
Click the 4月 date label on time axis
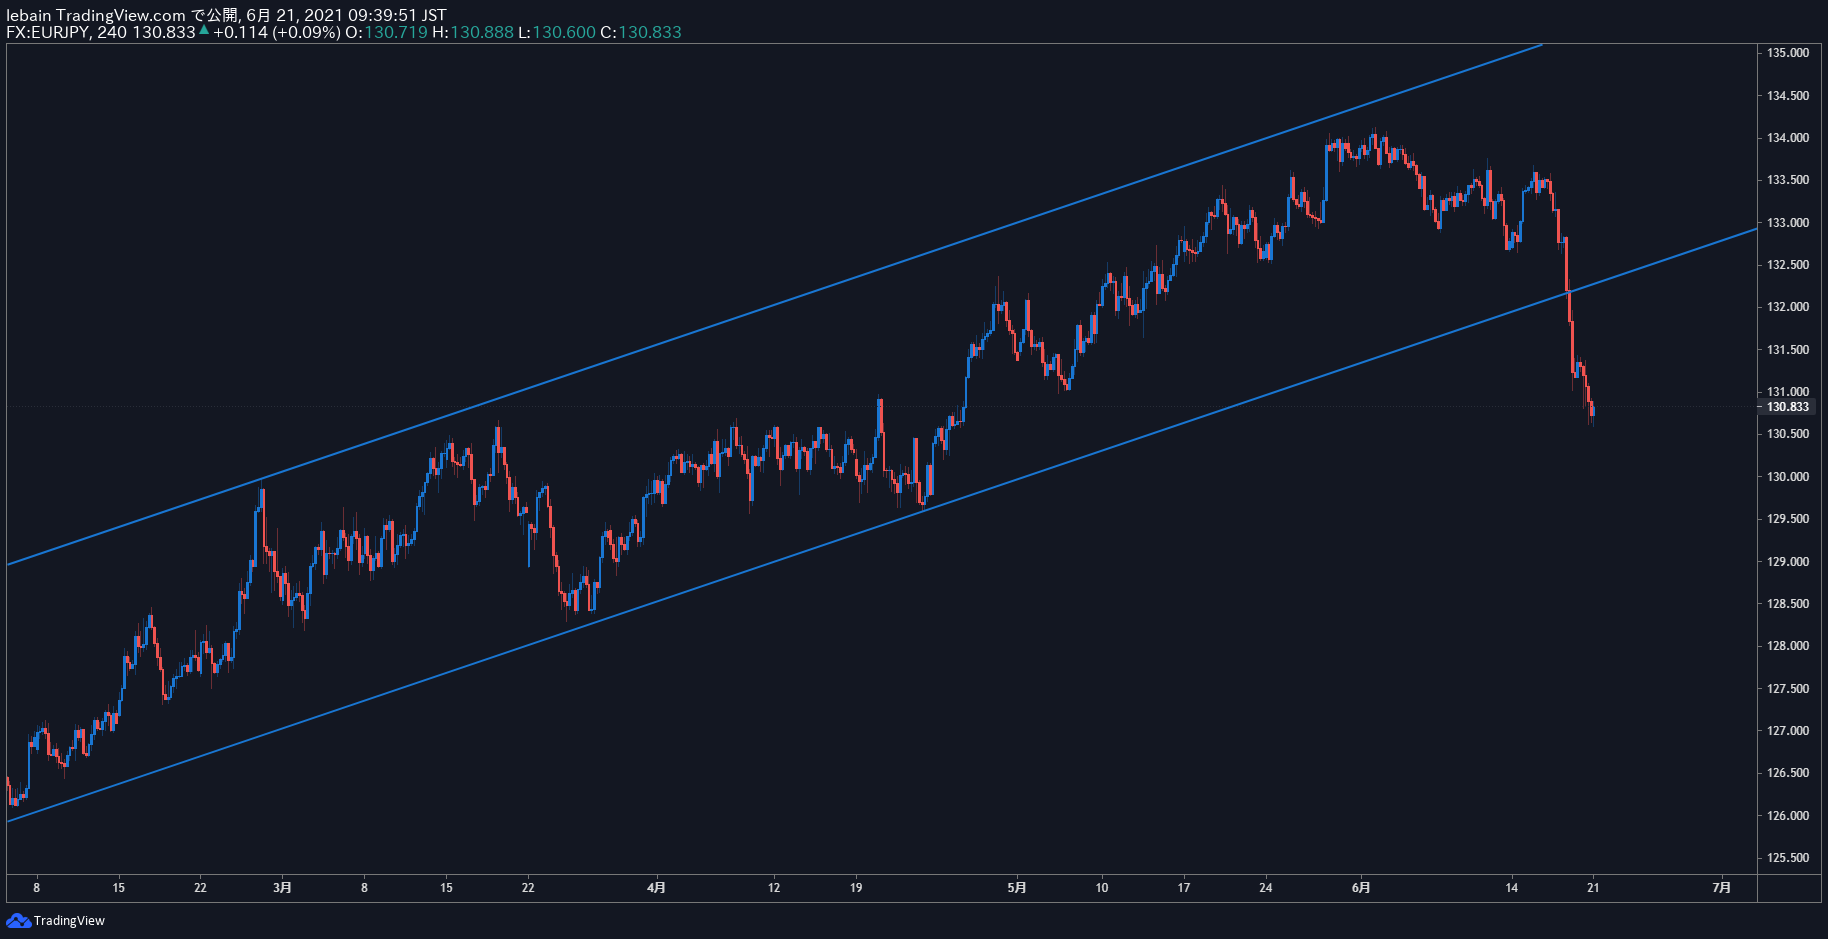click(x=656, y=888)
